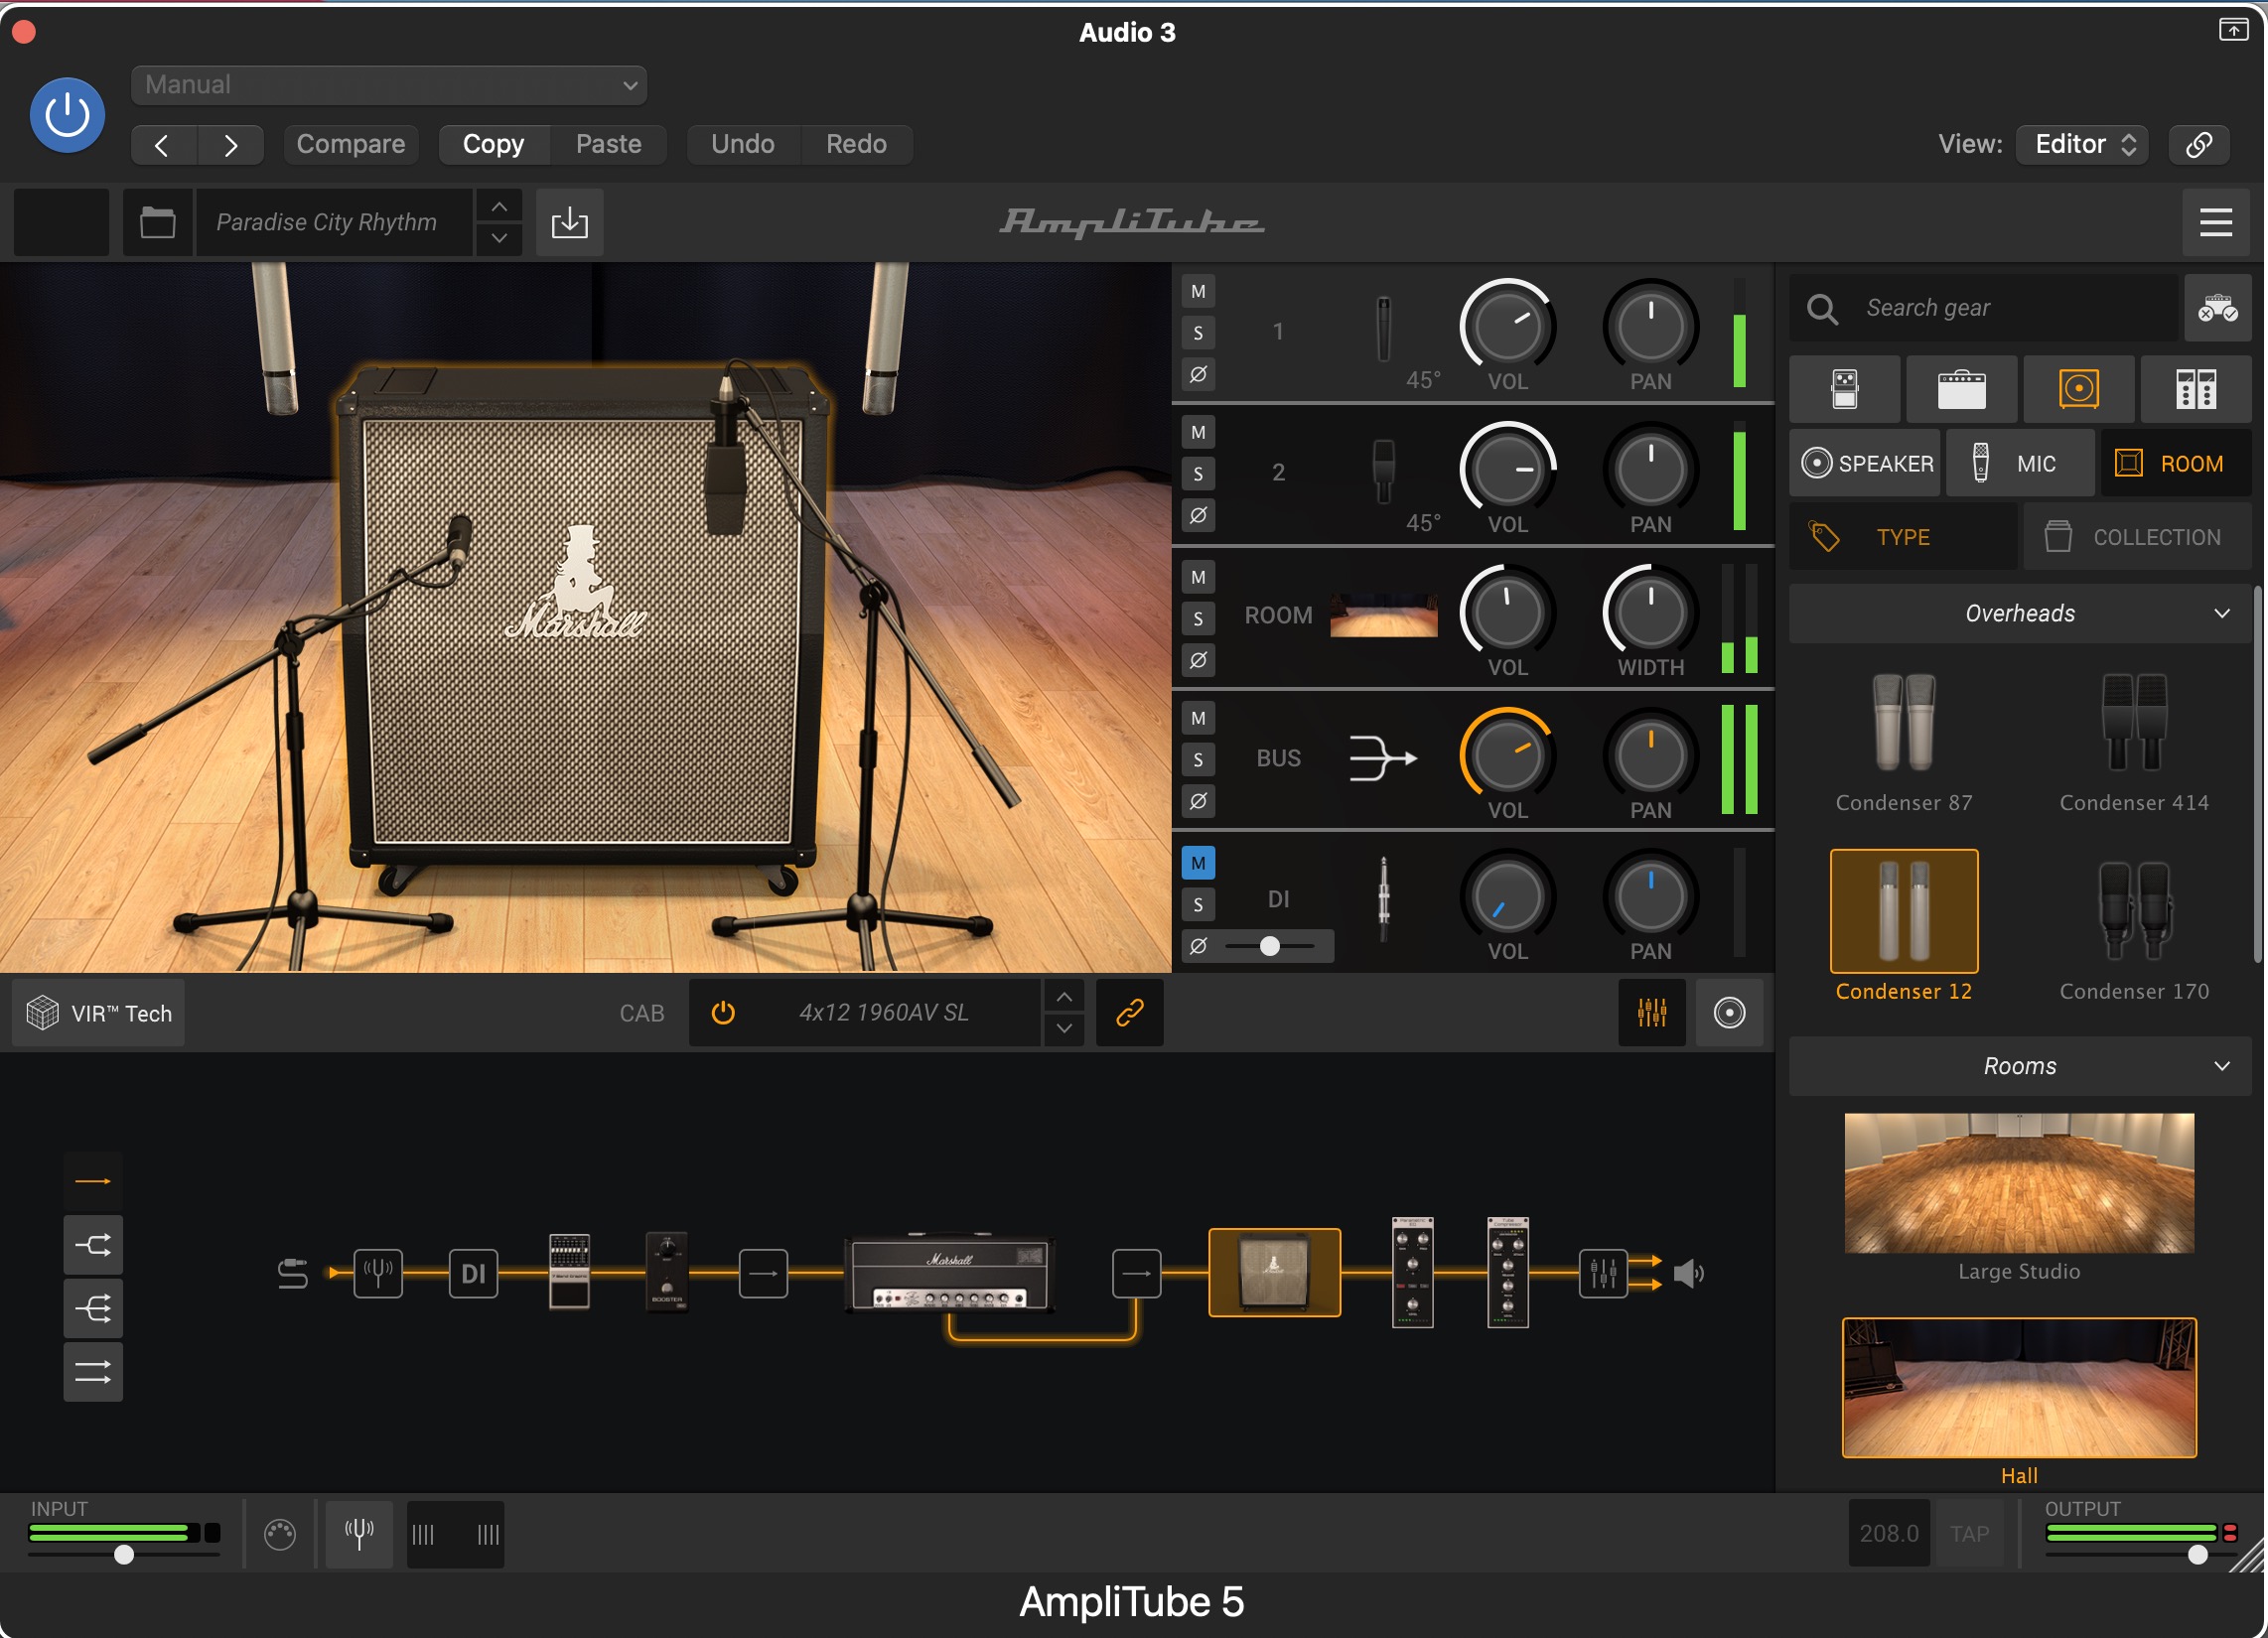Click the VIR Tech button
Viewport: 2268px width, 1638px height.
tap(99, 1013)
